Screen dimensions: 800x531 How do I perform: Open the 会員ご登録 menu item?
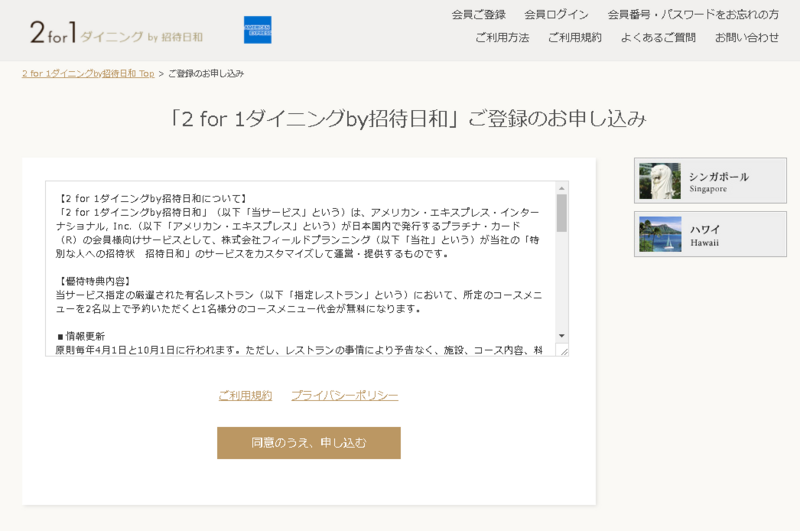pos(479,14)
